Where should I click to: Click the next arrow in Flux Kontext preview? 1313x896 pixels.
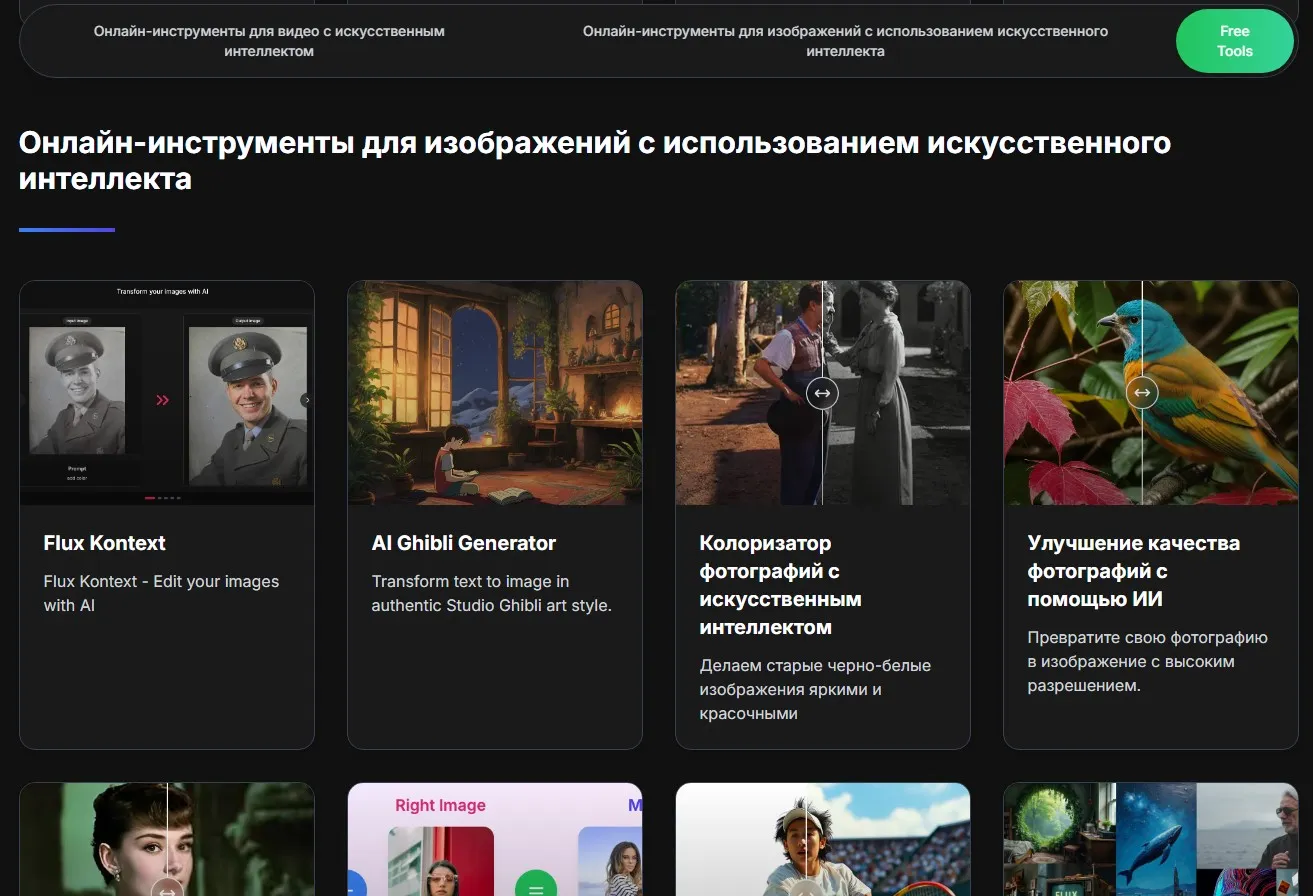306,400
